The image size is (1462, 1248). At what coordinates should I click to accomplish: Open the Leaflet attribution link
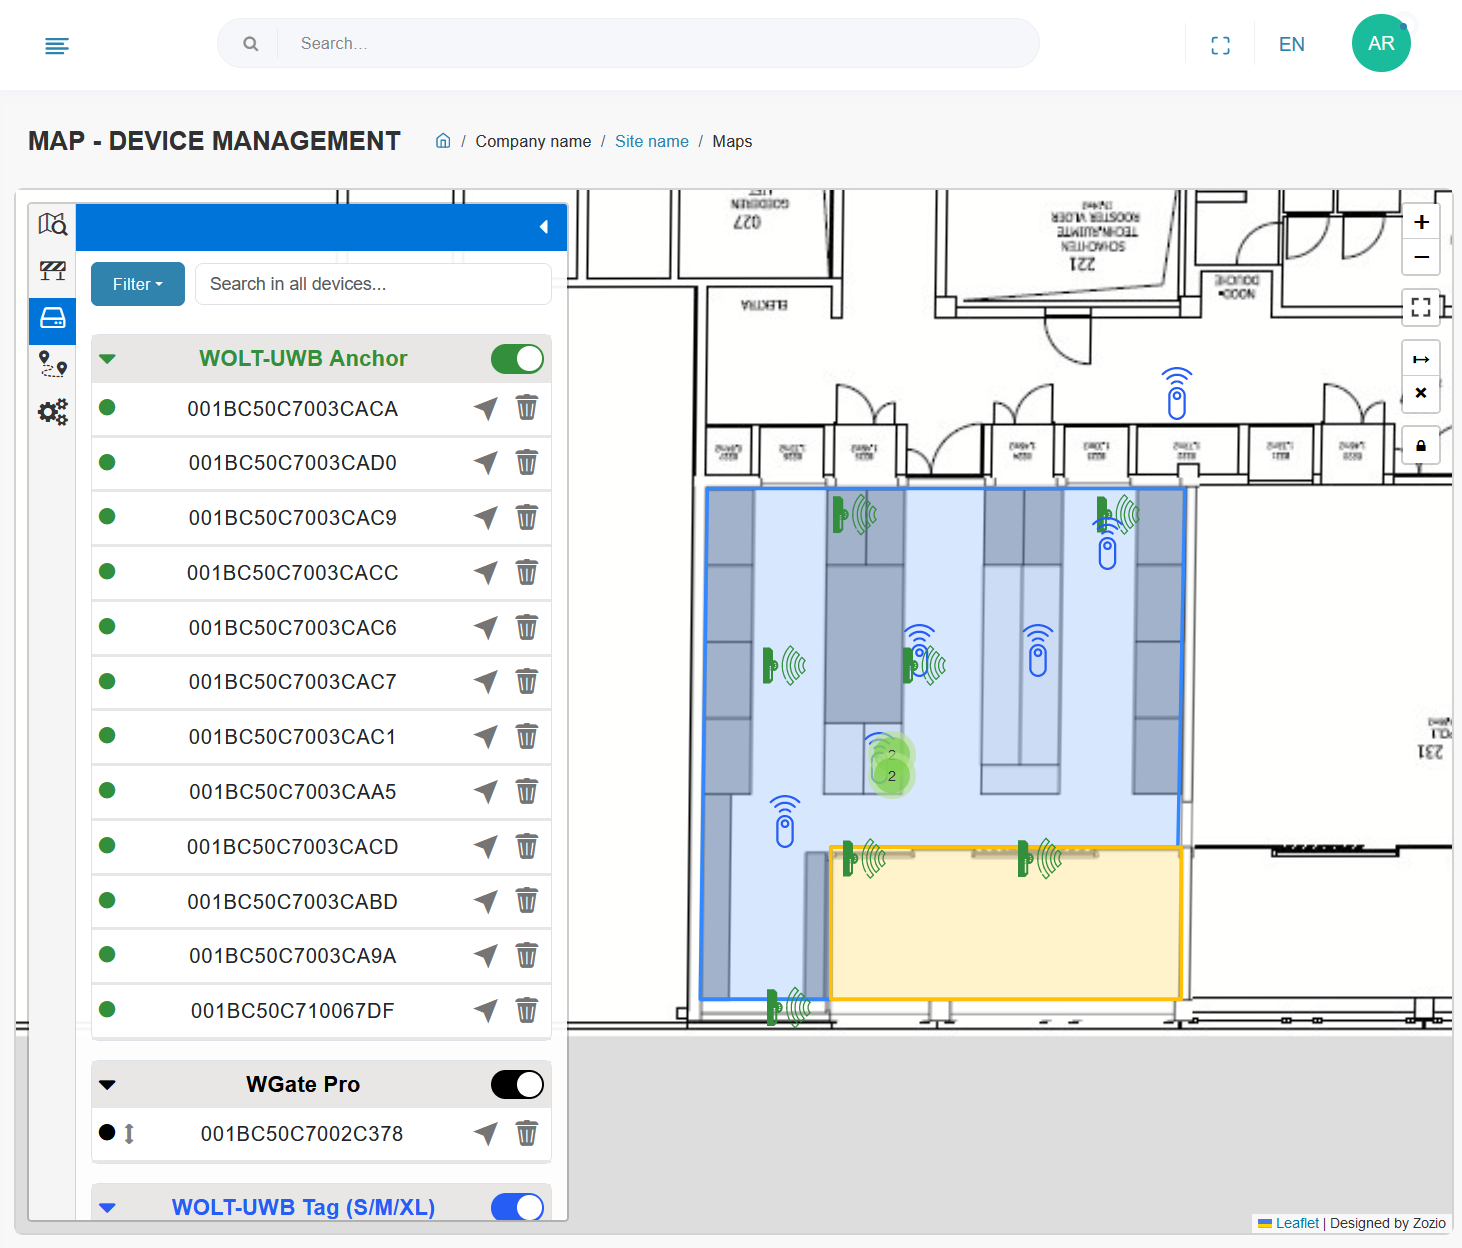point(1297,1223)
